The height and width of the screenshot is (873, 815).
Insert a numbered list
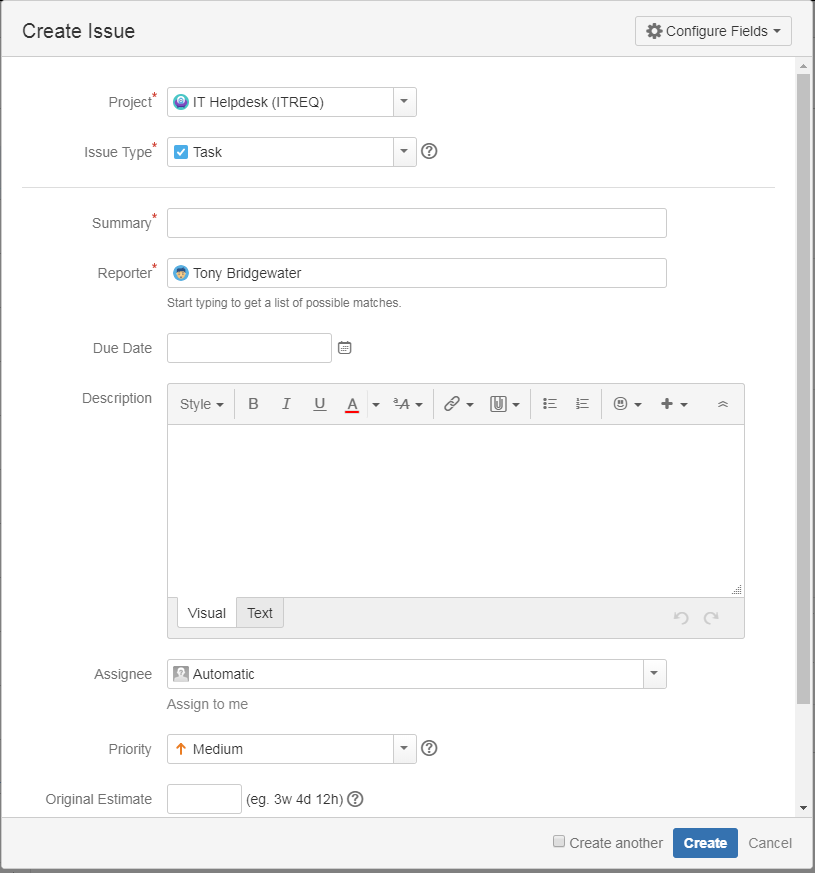click(x=582, y=403)
